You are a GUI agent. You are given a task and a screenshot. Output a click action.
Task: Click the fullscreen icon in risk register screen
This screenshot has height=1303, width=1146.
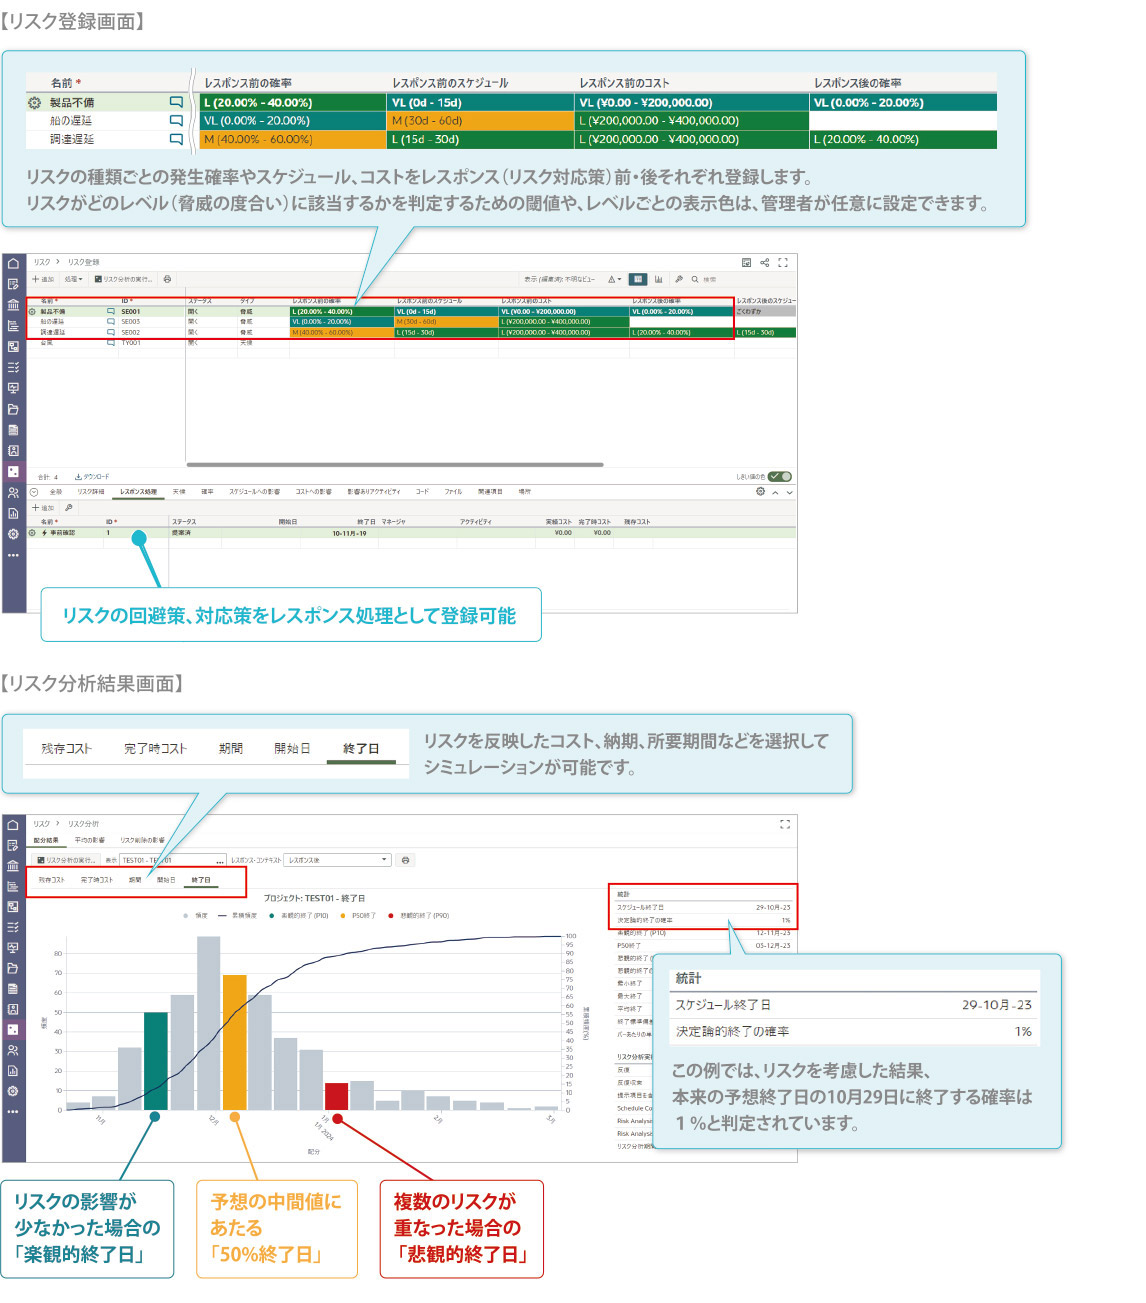[x=783, y=263]
